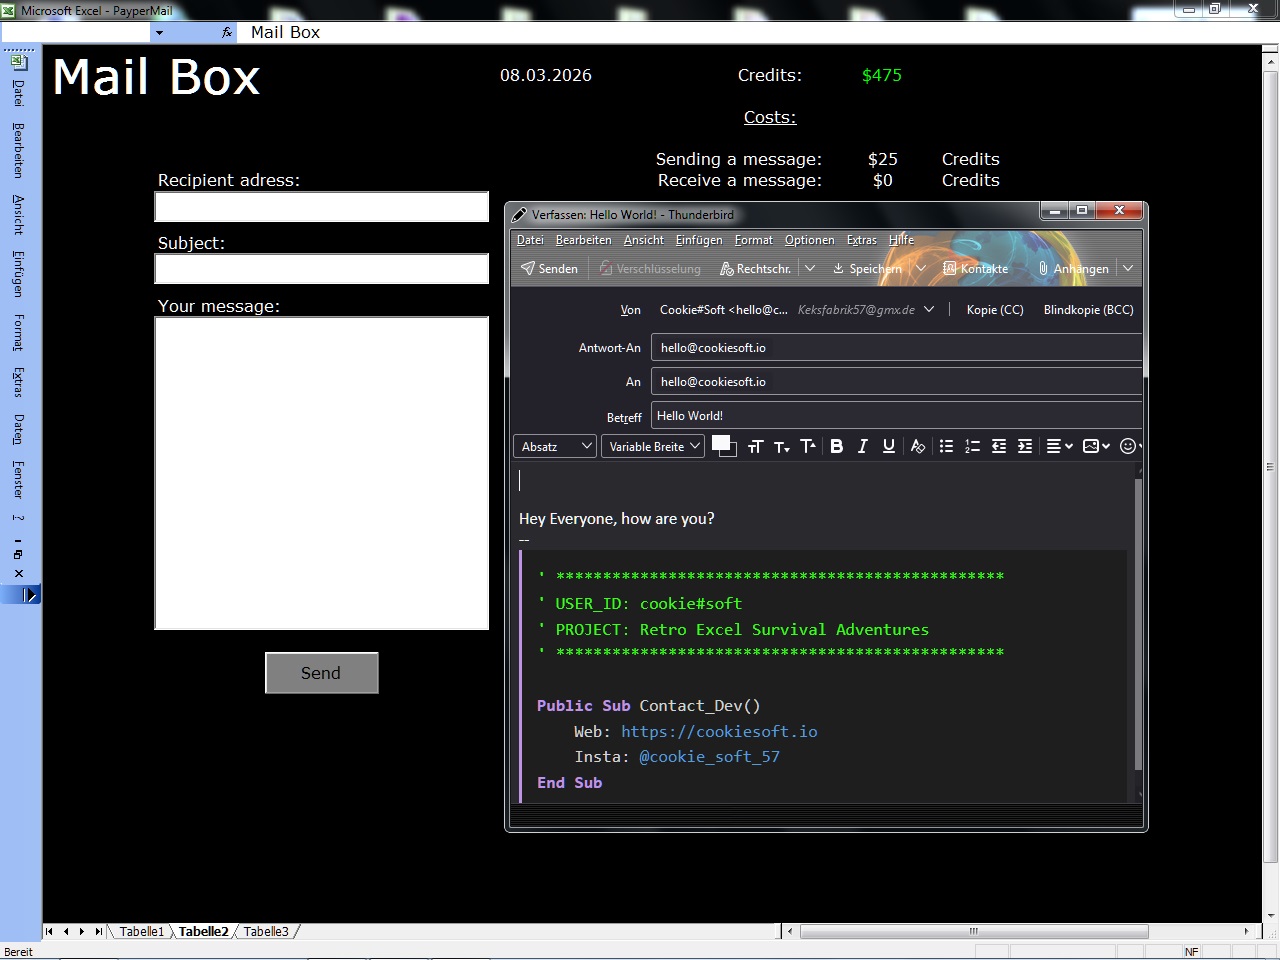Screen dimensions: 1280x960
Task: Switch to the Tabelle3 sheet tab
Action: coord(266,932)
